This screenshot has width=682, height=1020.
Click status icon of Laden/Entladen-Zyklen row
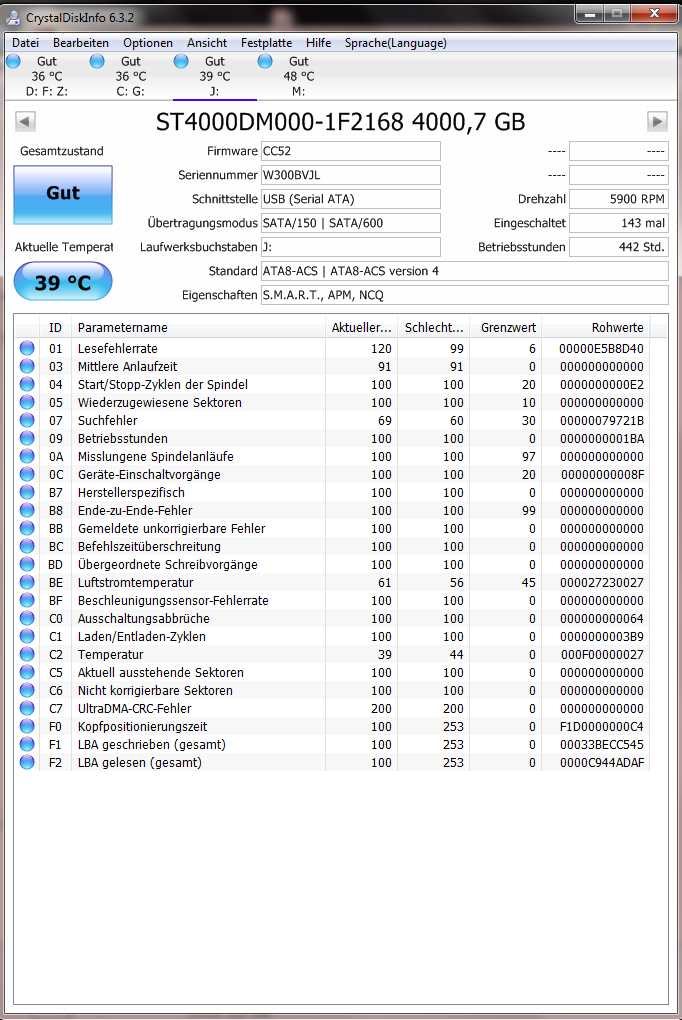[x=27, y=636]
